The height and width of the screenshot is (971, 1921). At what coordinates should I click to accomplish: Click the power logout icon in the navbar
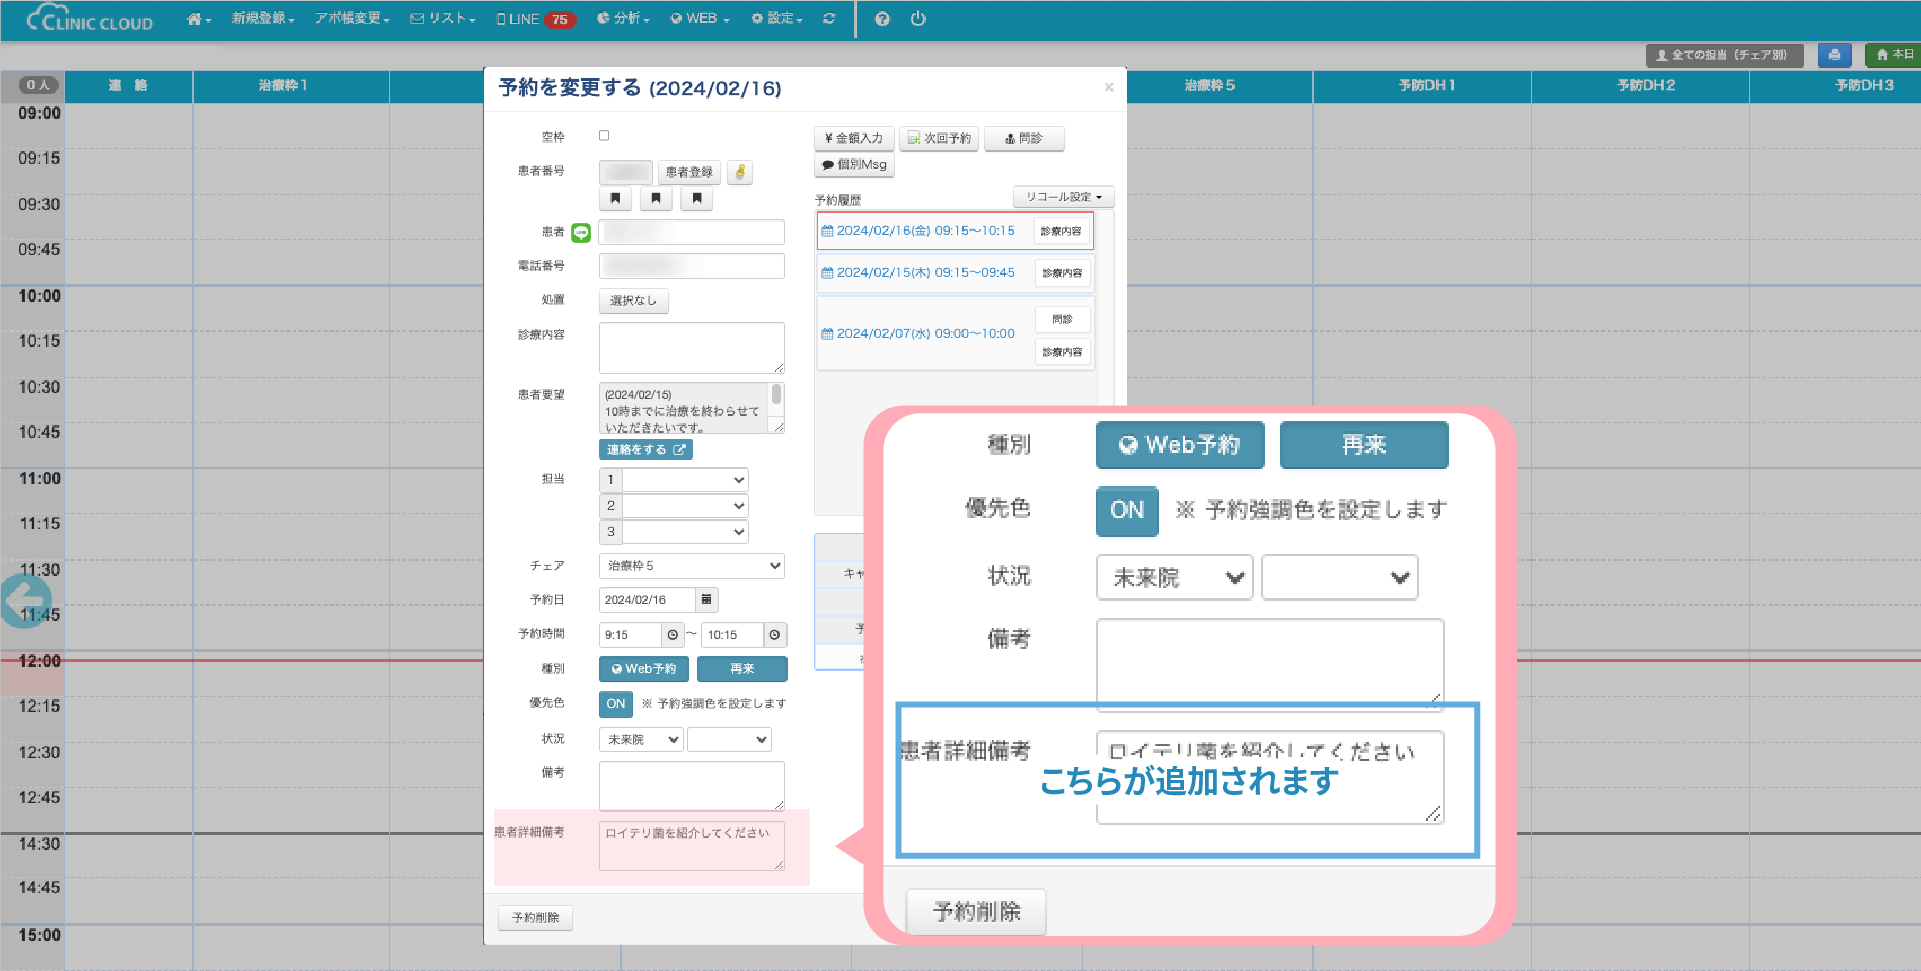coord(918,19)
